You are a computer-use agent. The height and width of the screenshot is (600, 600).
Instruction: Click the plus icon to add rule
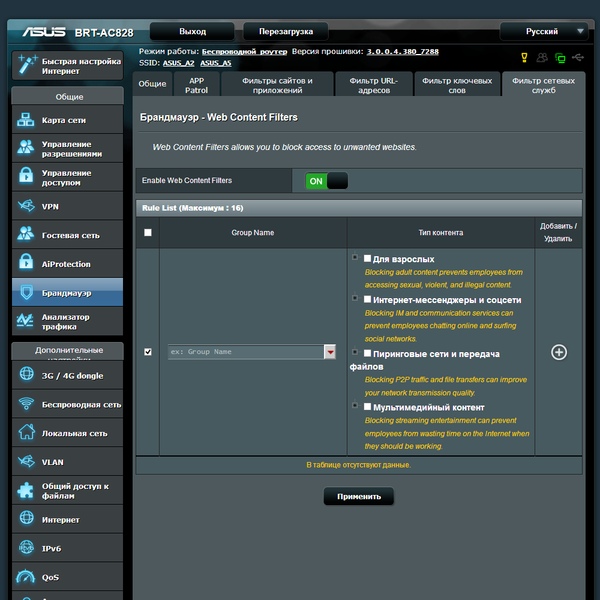559,352
